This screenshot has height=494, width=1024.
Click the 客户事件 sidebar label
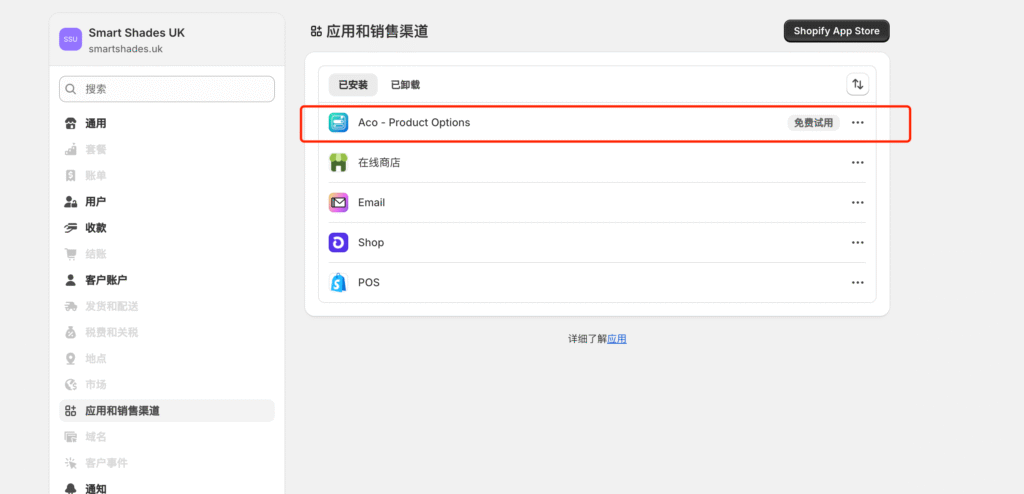(106, 463)
